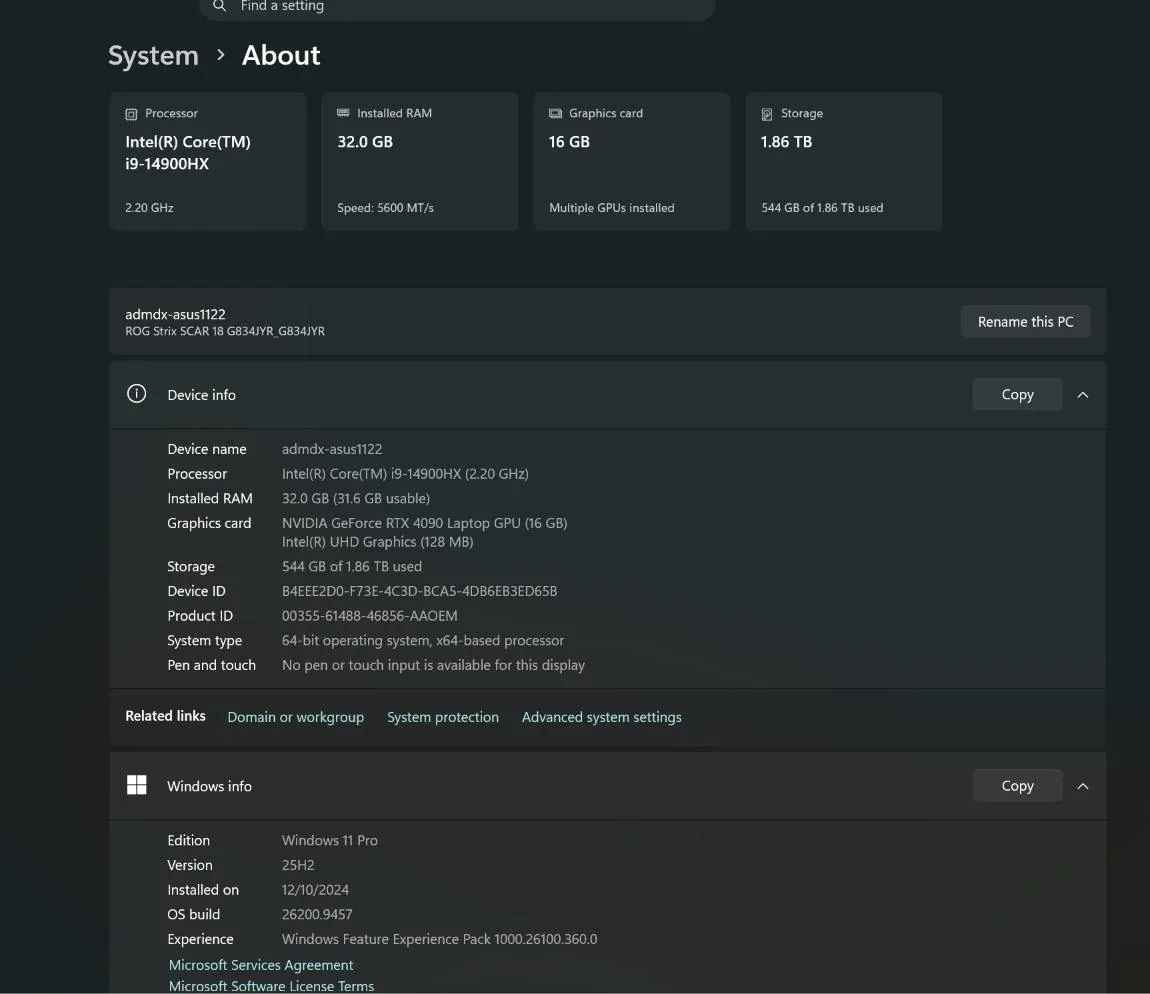Click the 32.0 GB (31.6 GB usable) value
Image resolution: width=1150 pixels, height=994 pixels.
356,498
